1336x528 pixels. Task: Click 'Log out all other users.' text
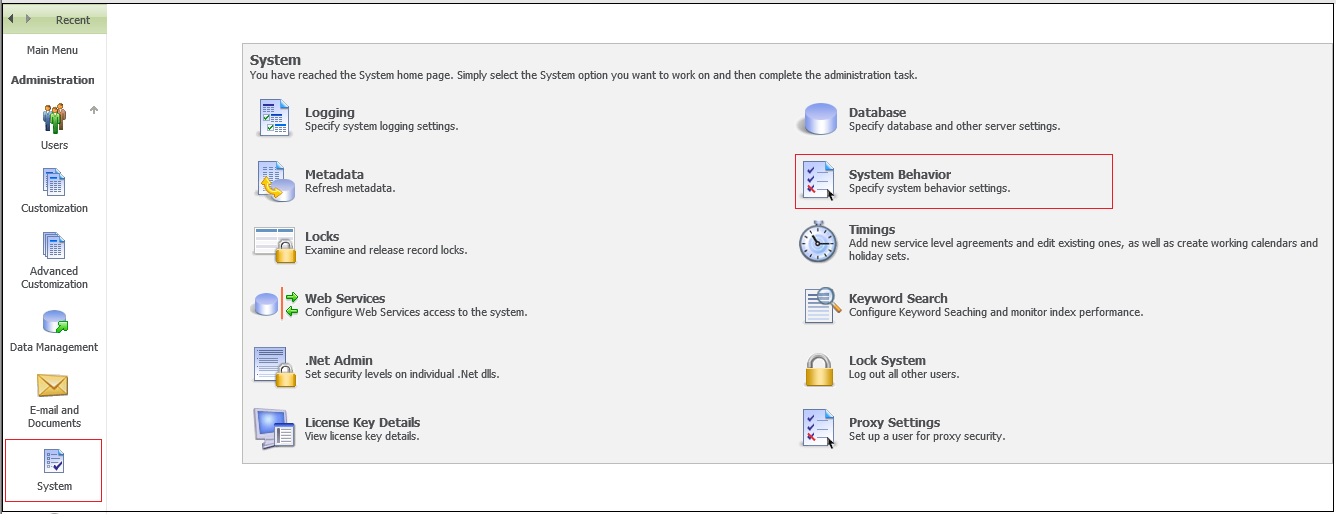pos(904,374)
